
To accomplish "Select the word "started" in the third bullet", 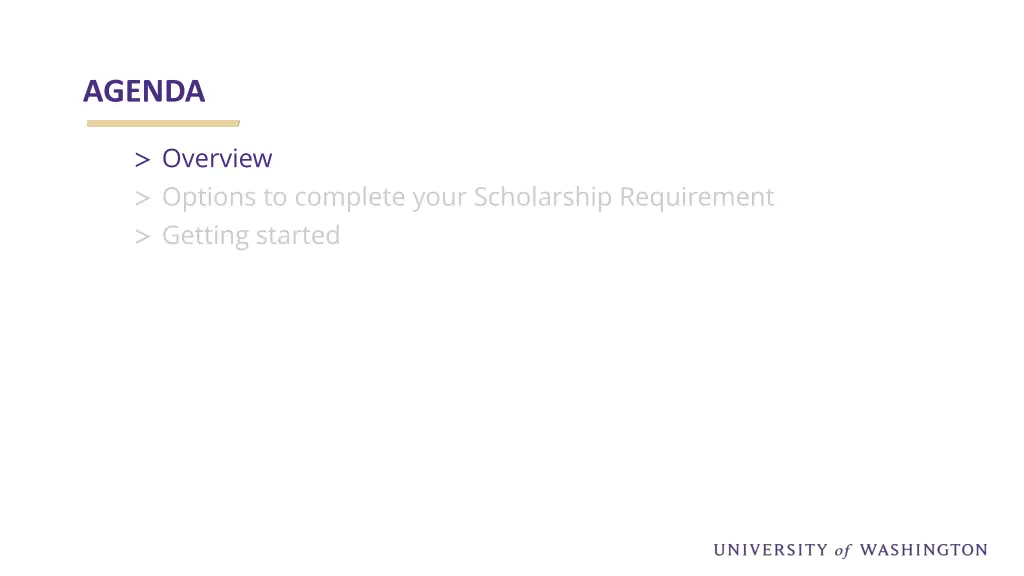I will tap(298, 236).
